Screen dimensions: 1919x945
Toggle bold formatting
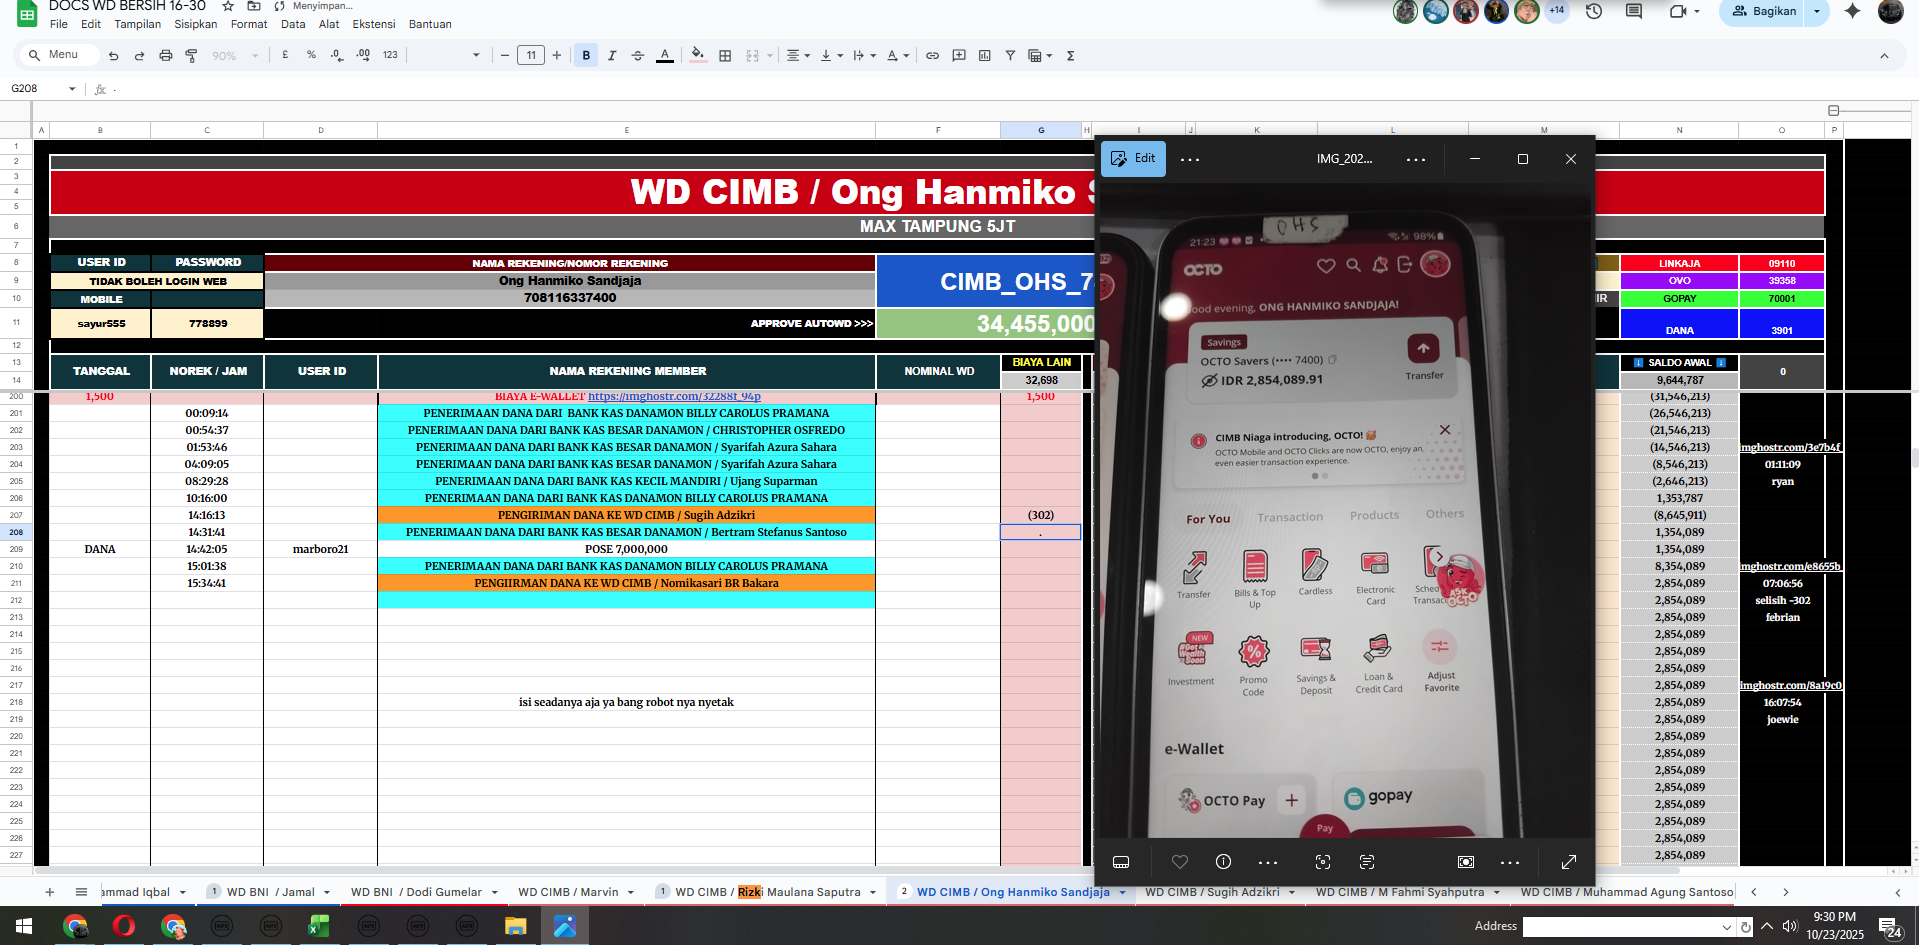coord(586,56)
